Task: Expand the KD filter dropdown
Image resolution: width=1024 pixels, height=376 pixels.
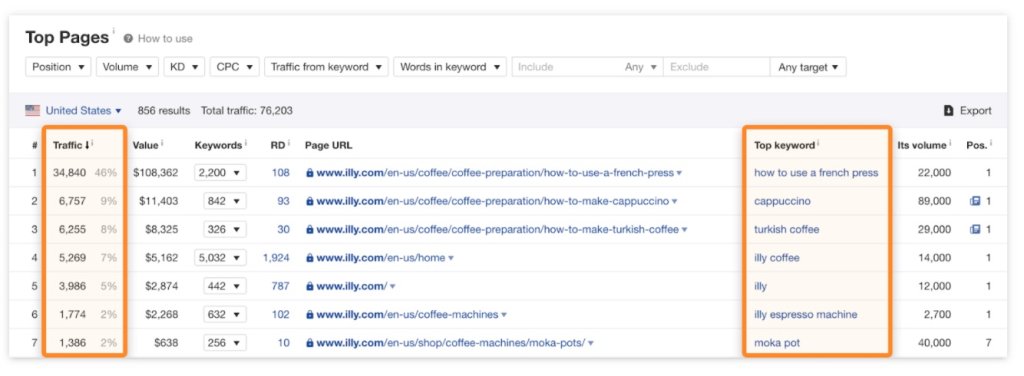Action: click(184, 67)
